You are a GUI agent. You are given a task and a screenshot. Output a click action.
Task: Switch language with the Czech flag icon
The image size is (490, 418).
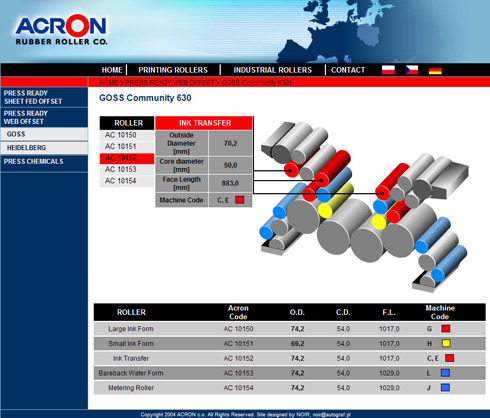412,70
